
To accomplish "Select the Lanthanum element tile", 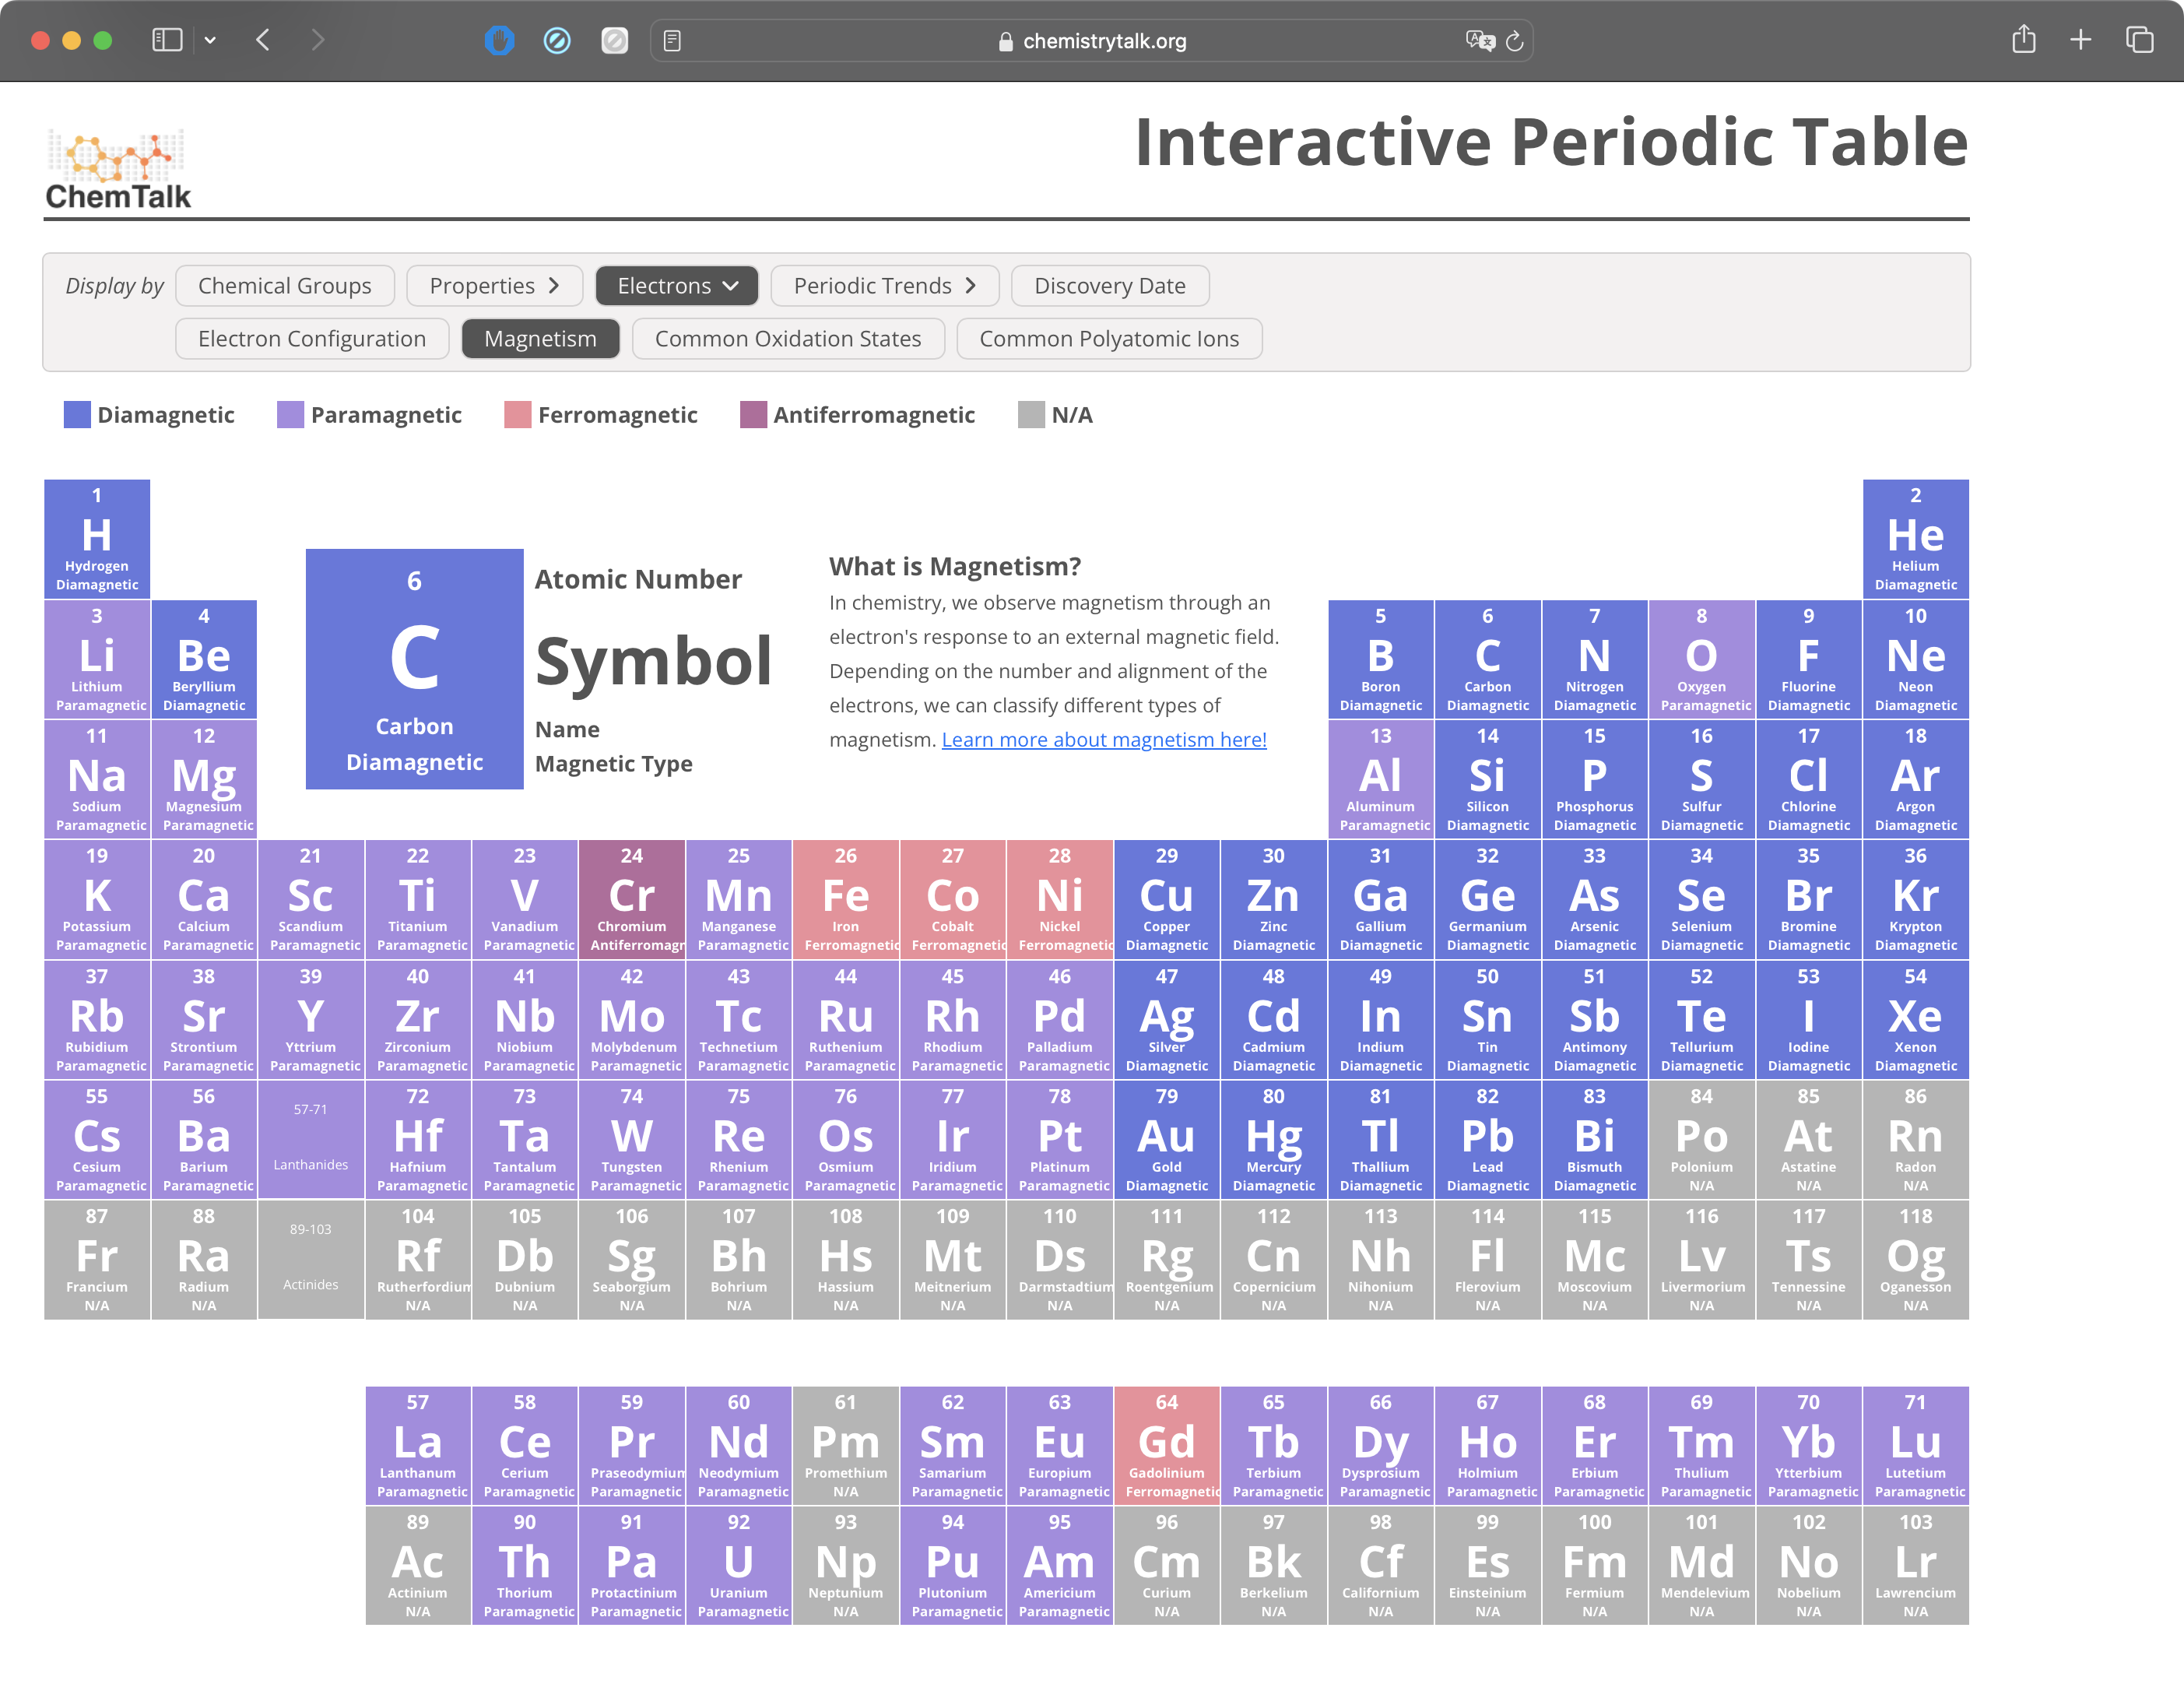I will tap(418, 1445).
